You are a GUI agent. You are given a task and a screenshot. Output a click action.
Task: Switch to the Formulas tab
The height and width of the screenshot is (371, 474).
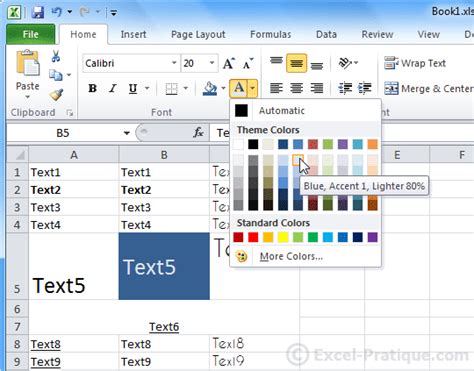click(271, 34)
